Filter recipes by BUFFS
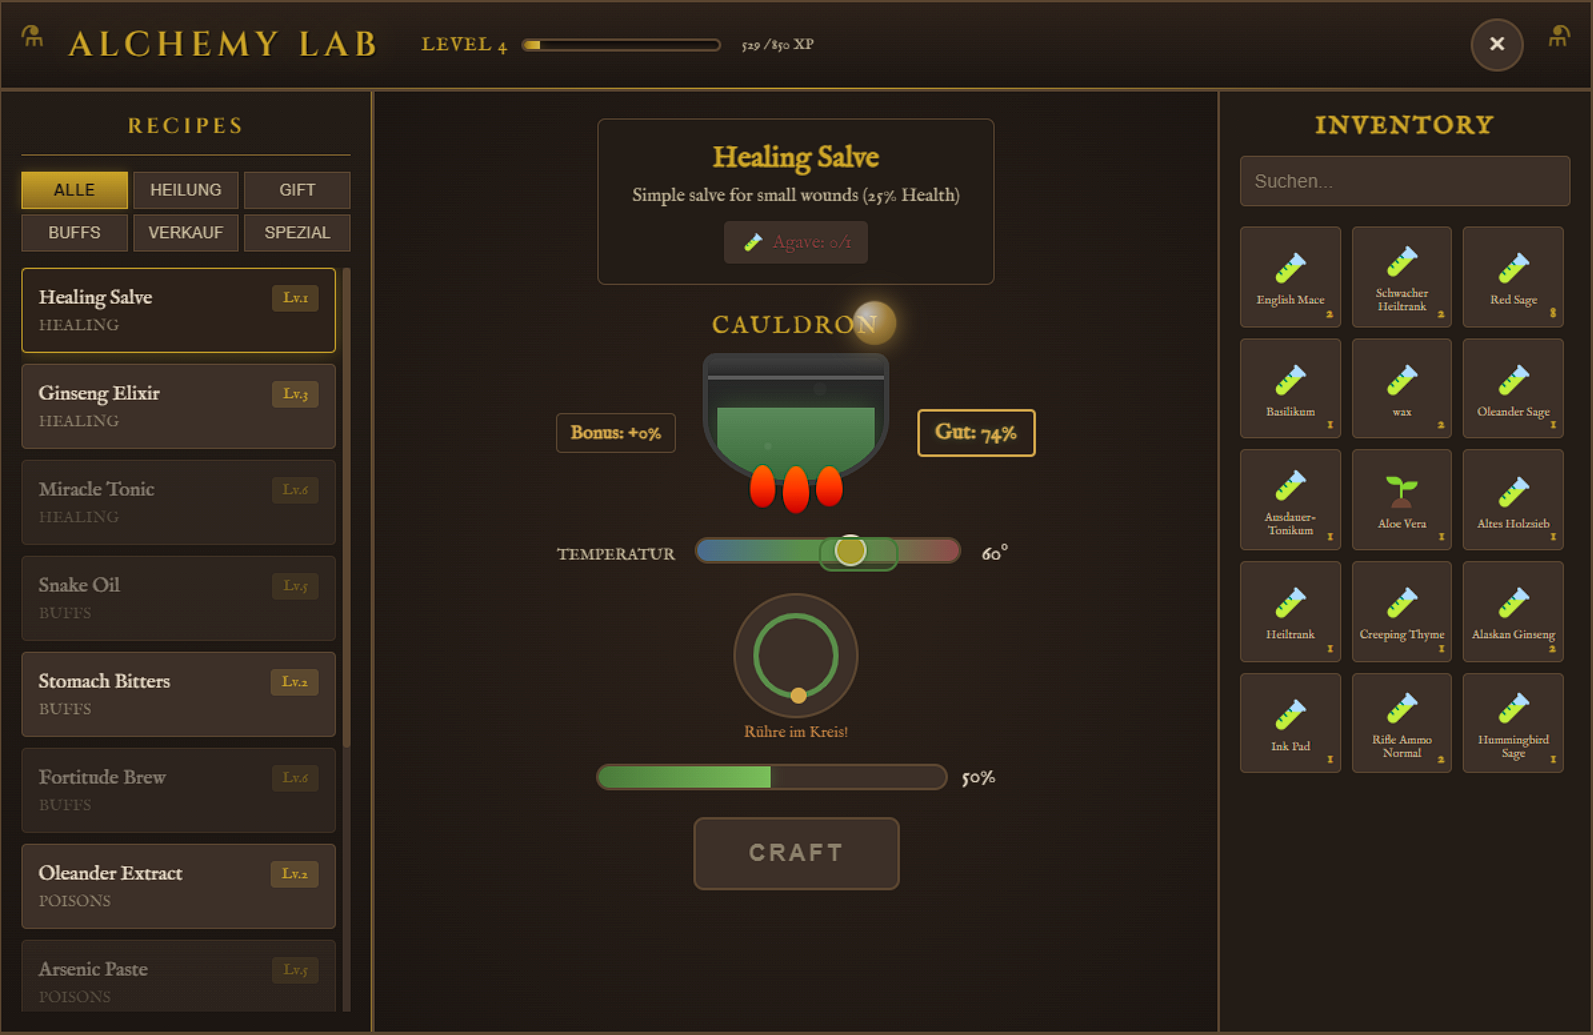The width and height of the screenshot is (1593, 1035). (74, 233)
